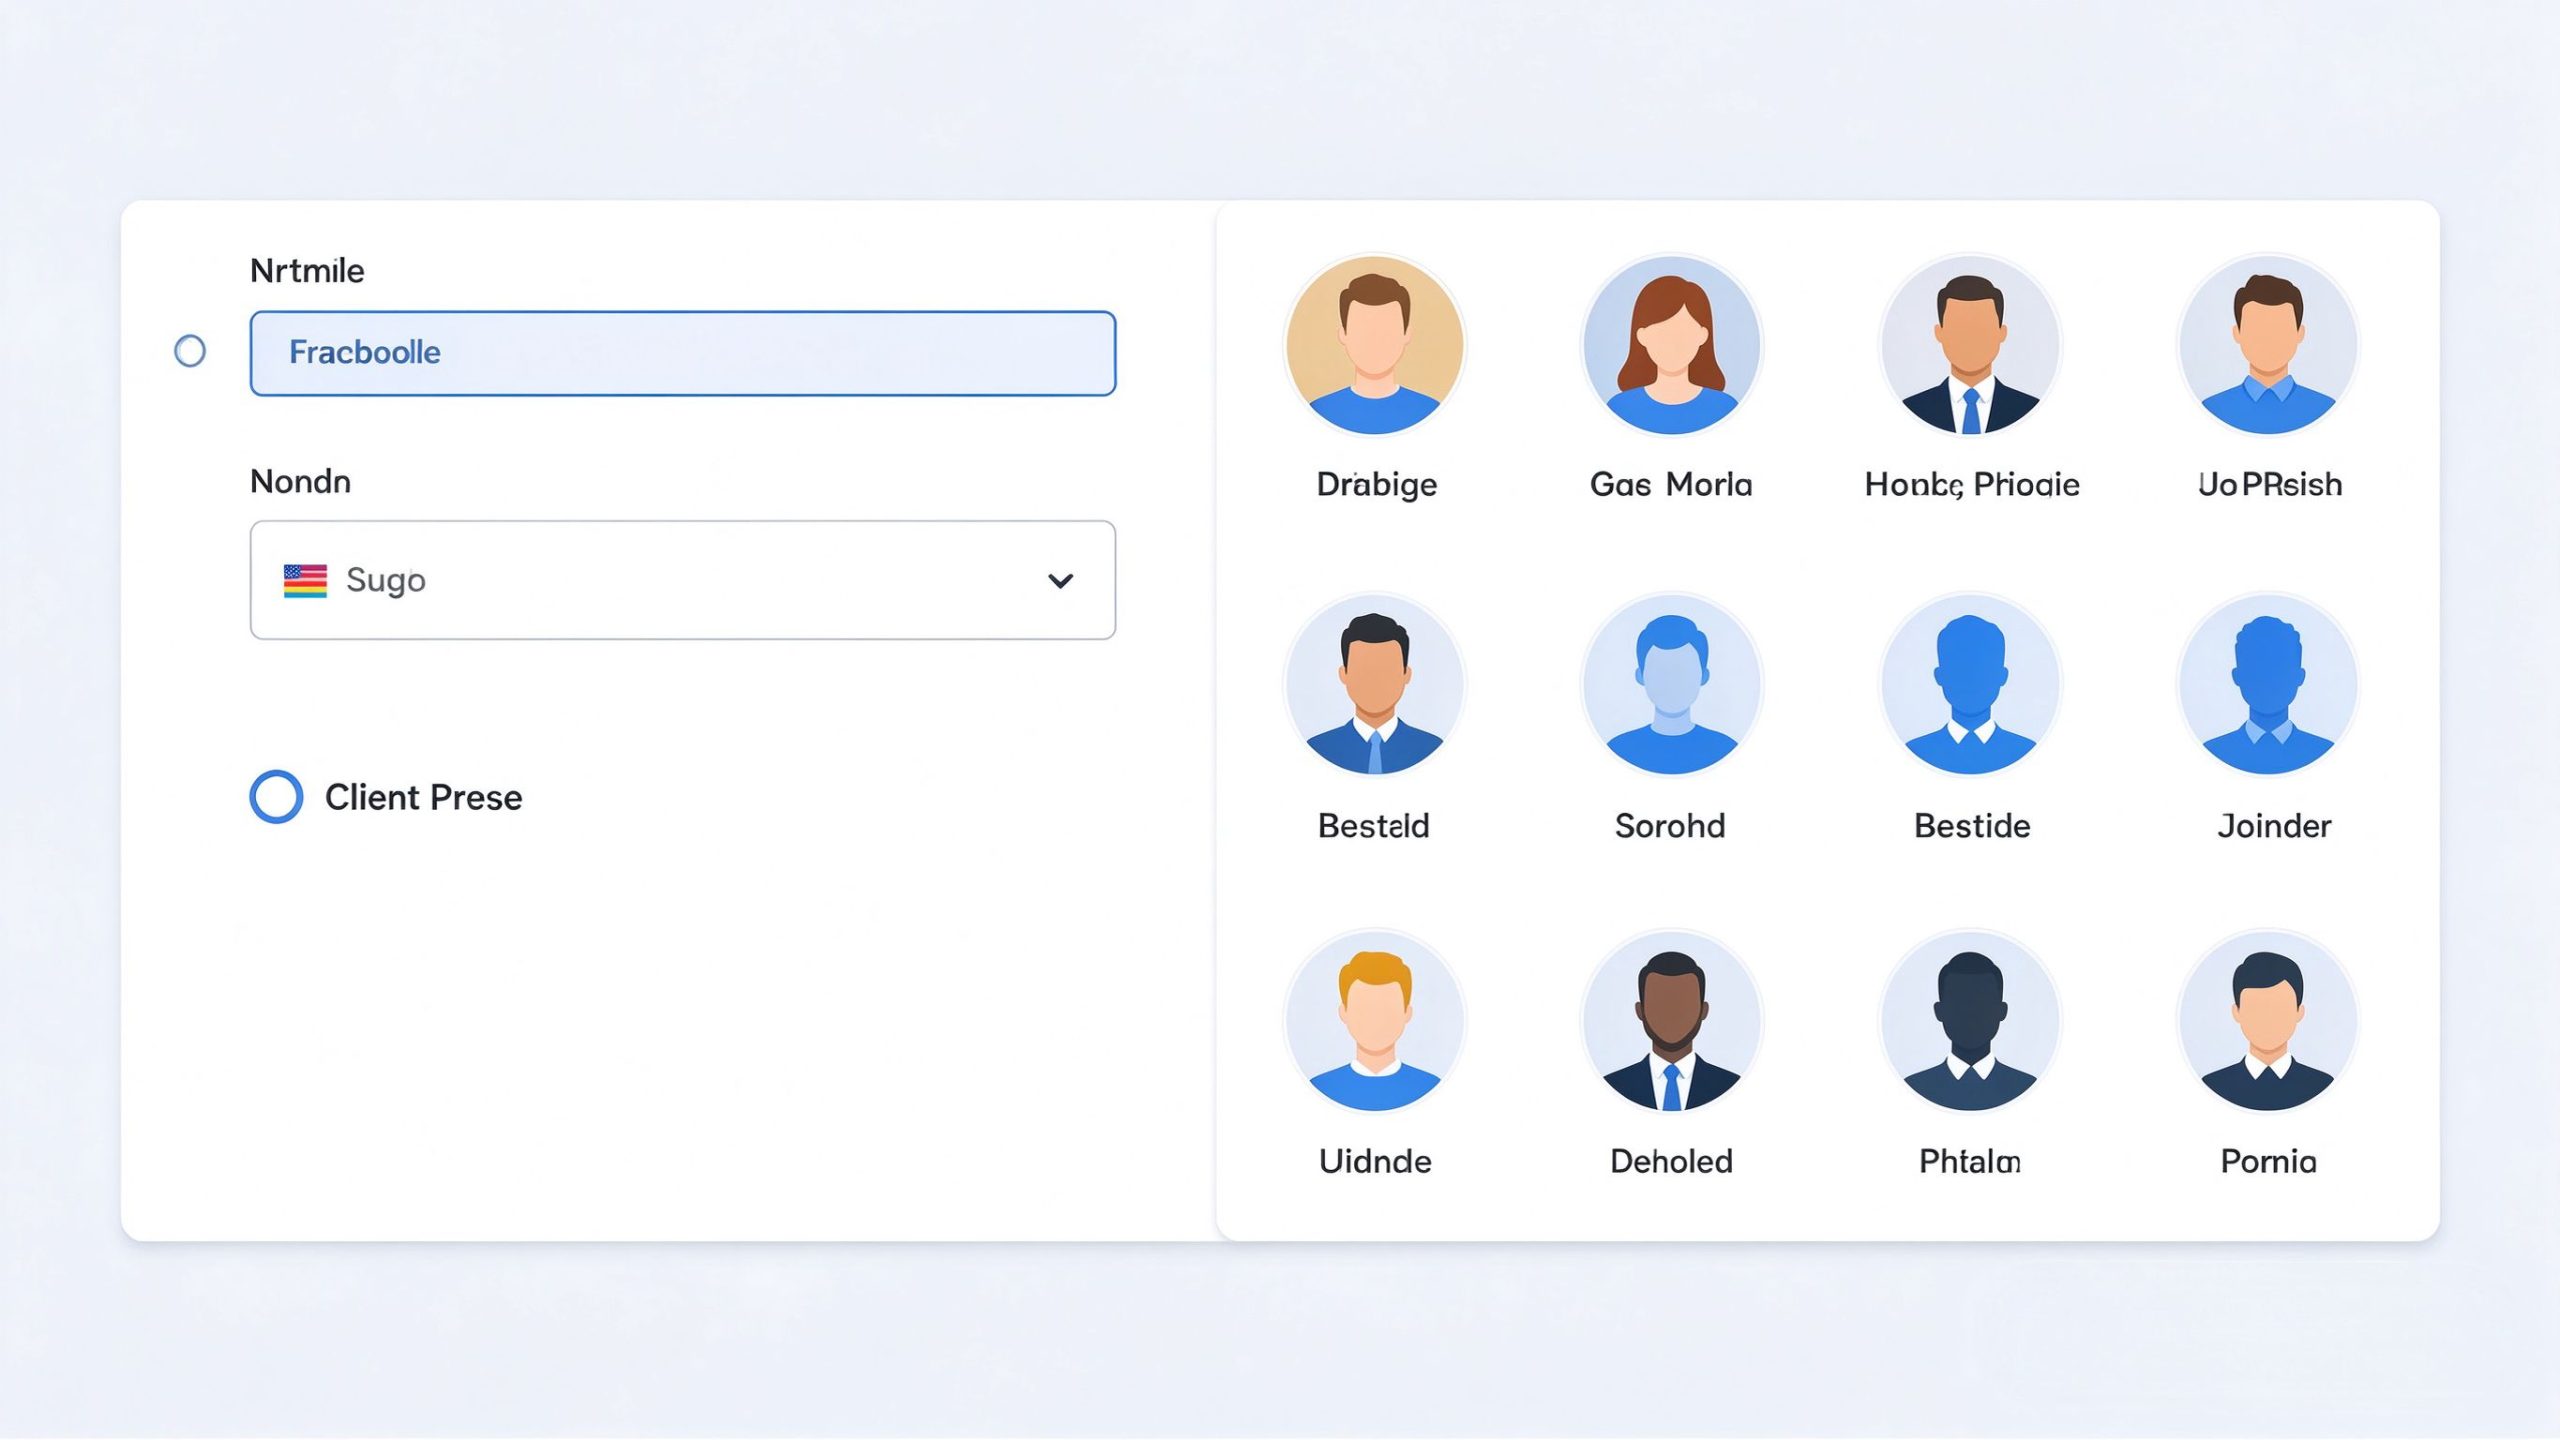Click the Sorohd name text
The height and width of the screenshot is (1440, 2560).
pos(1670,826)
